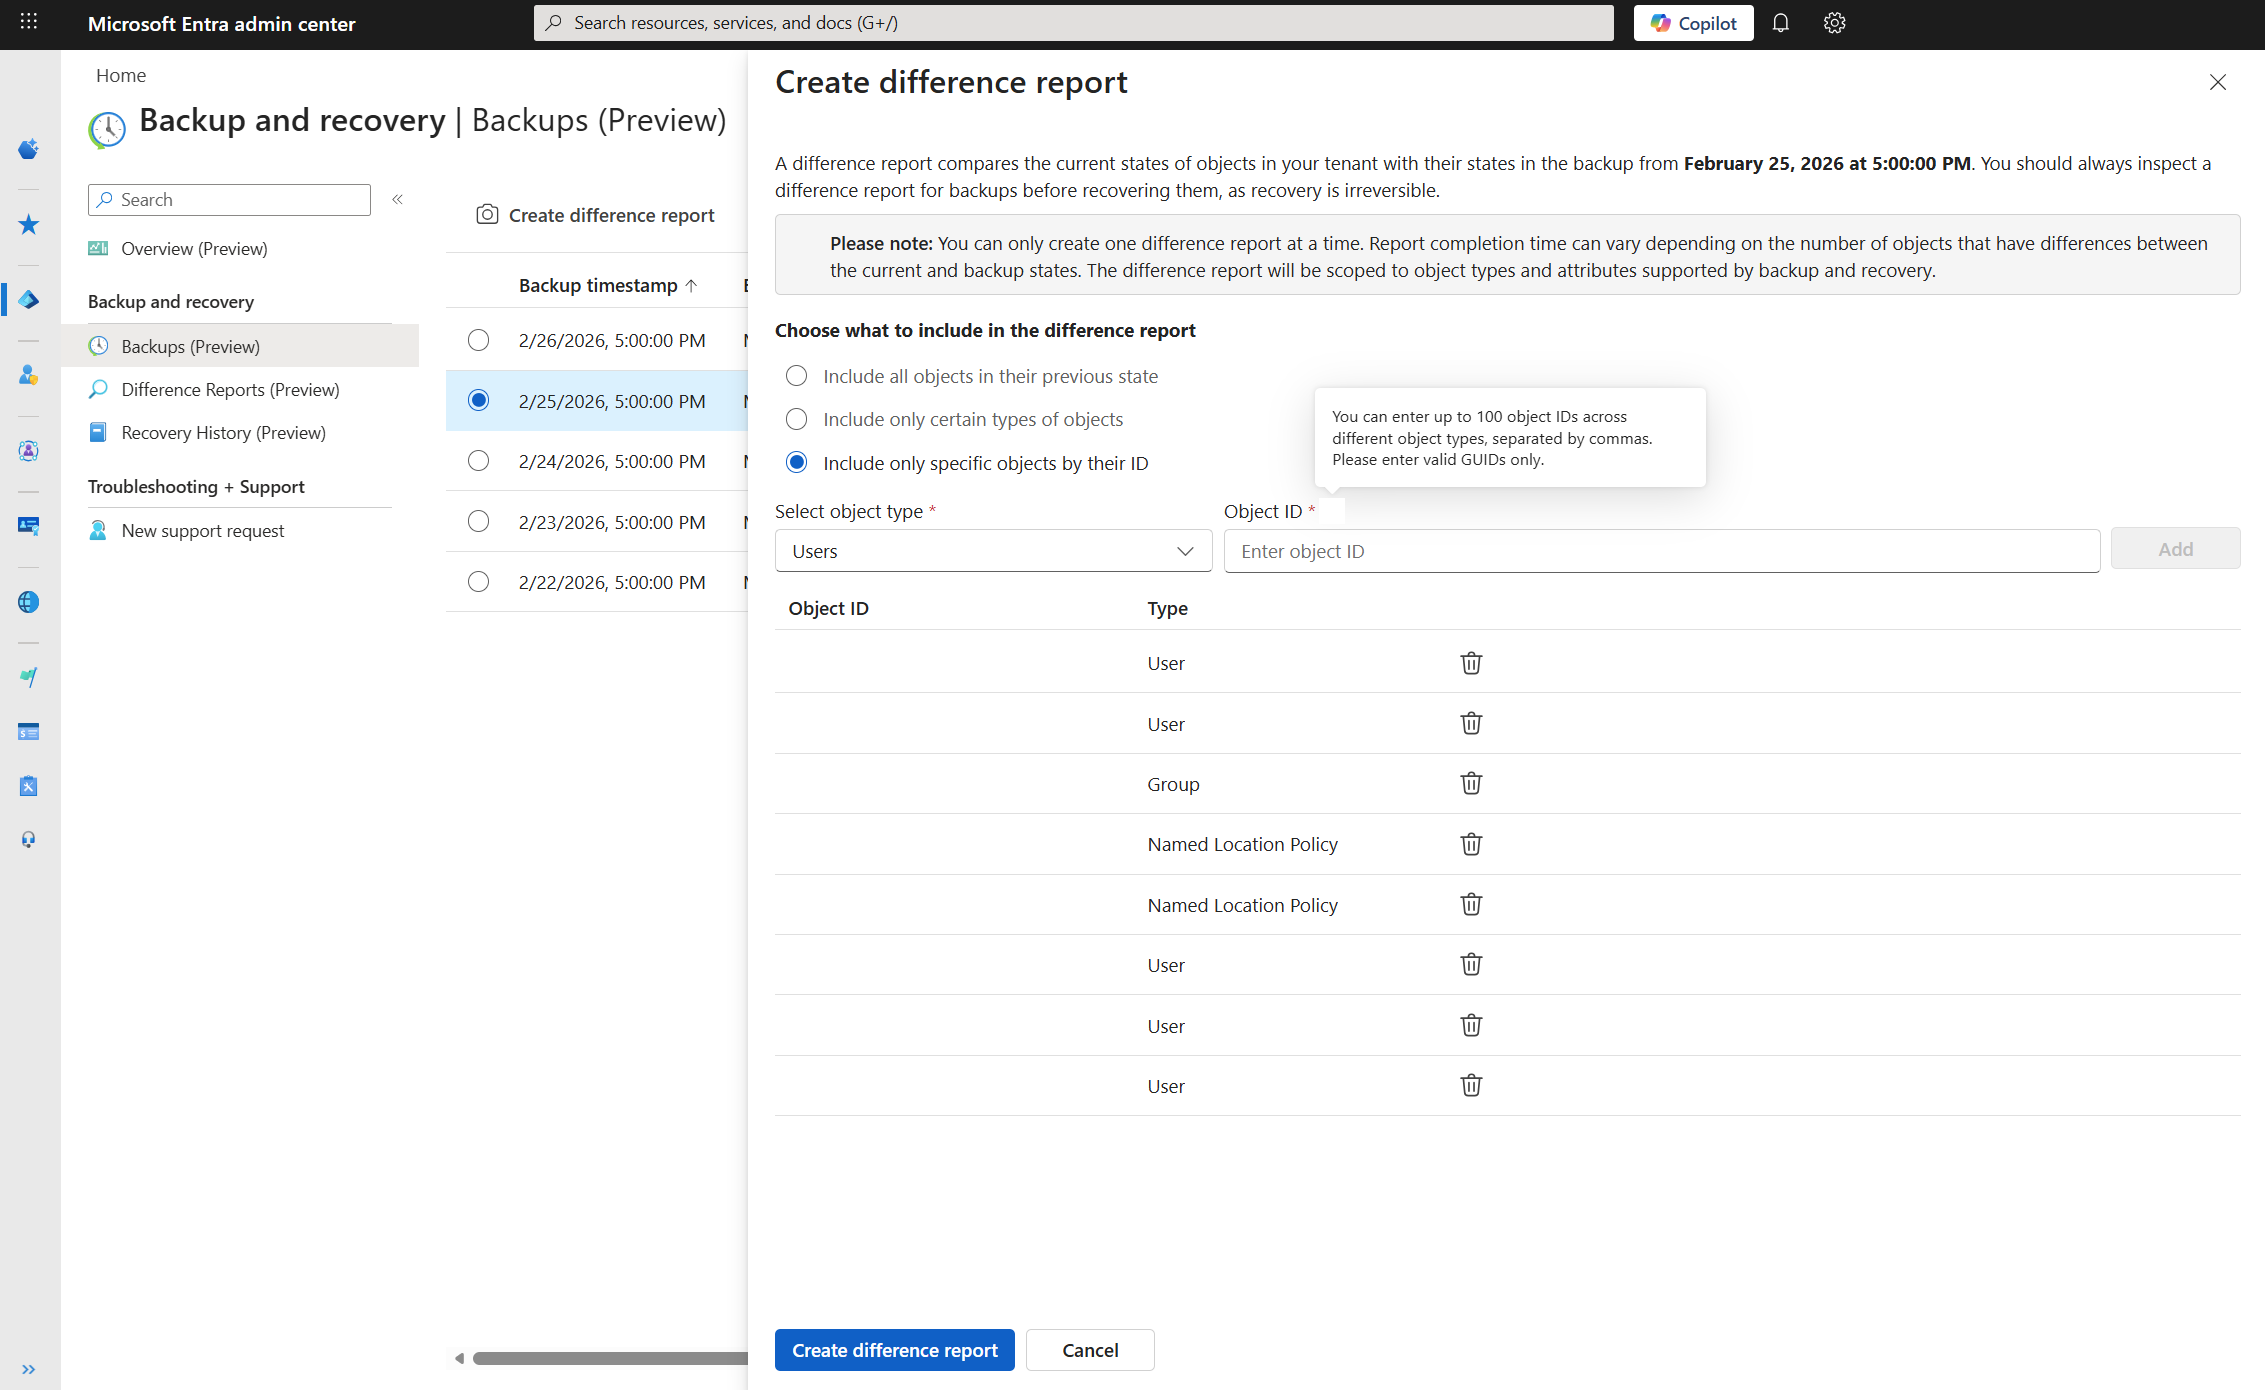Delete the Group entry from the object list
2265x1390 pixels.
point(1470,783)
